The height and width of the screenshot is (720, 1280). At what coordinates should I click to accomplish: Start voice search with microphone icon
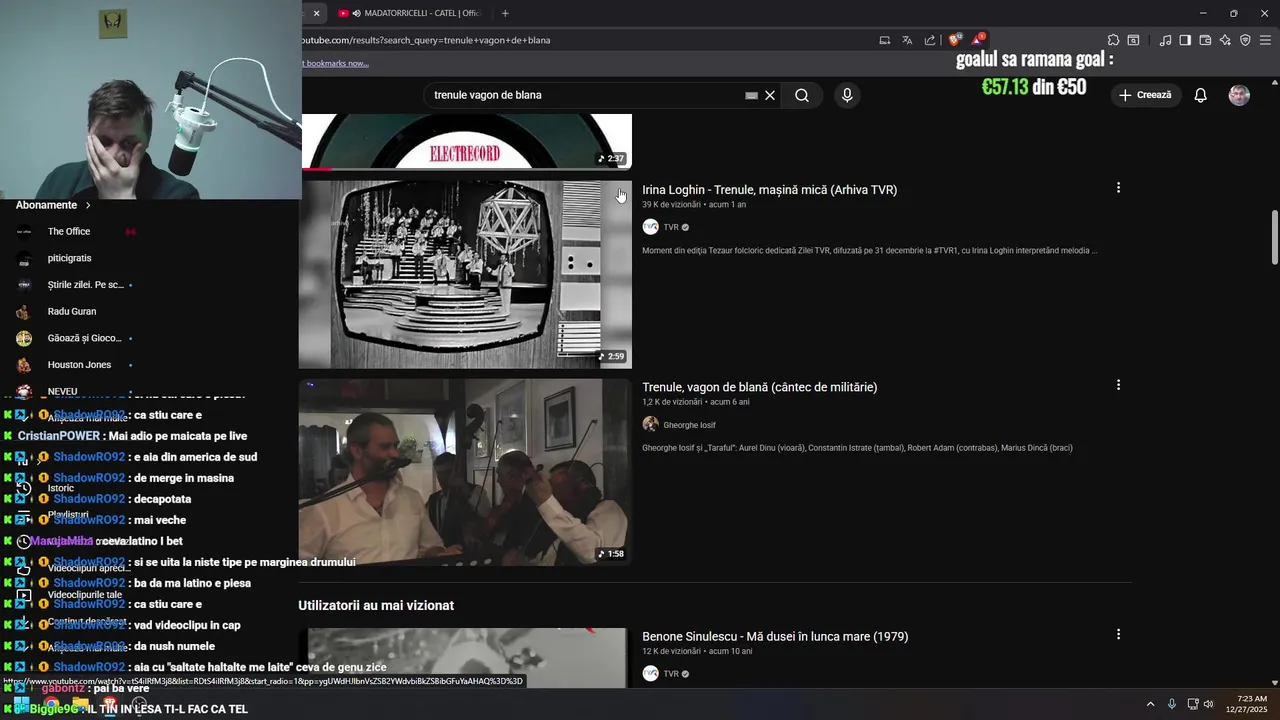(x=847, y=95)
